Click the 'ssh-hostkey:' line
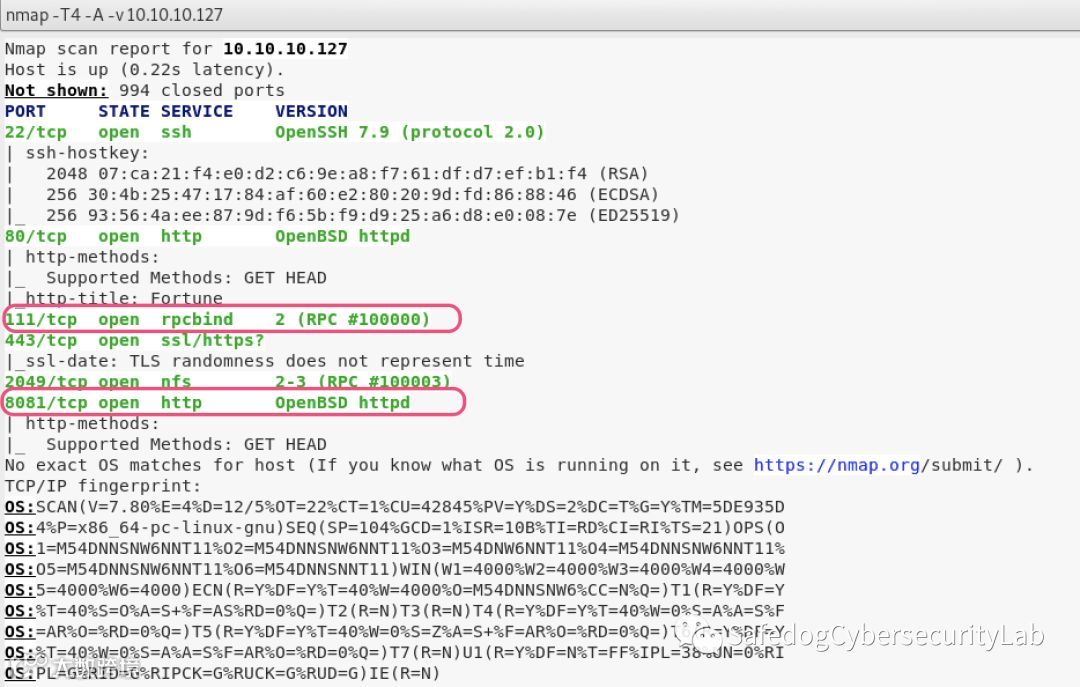This screenshot has height=687, width=1080. pyautogui.click(x=87, y=153)
